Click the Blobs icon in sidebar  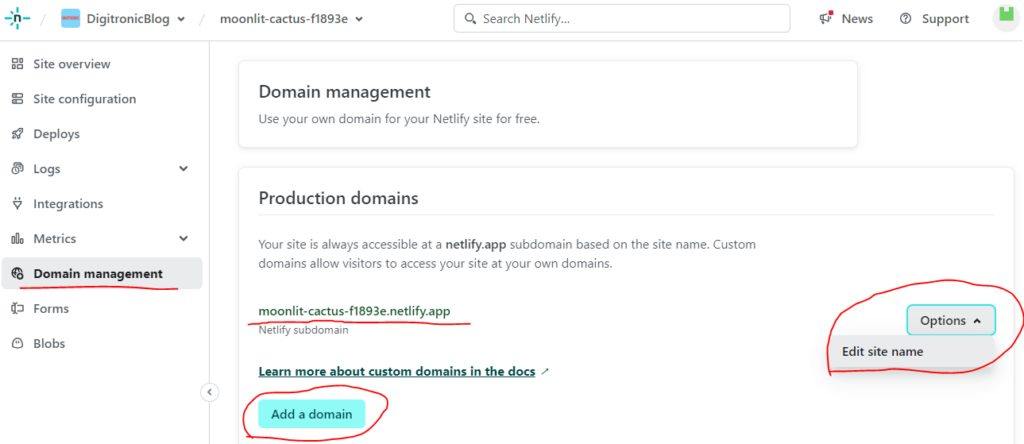(18, 343)
